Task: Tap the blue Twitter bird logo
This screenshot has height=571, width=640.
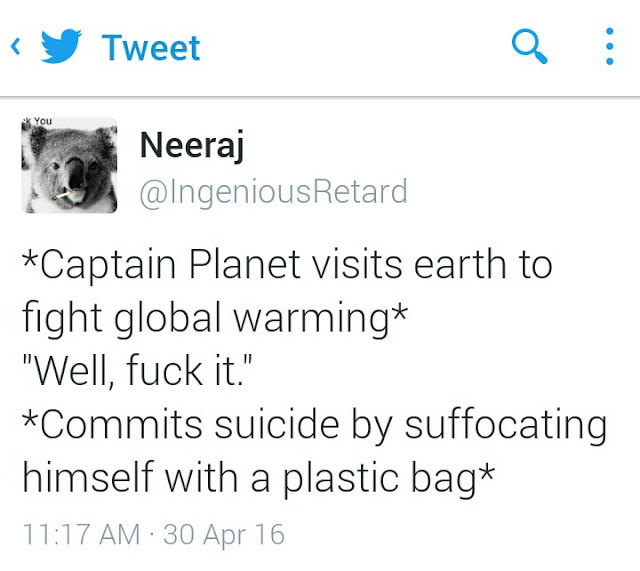Action: coord(61,46)
